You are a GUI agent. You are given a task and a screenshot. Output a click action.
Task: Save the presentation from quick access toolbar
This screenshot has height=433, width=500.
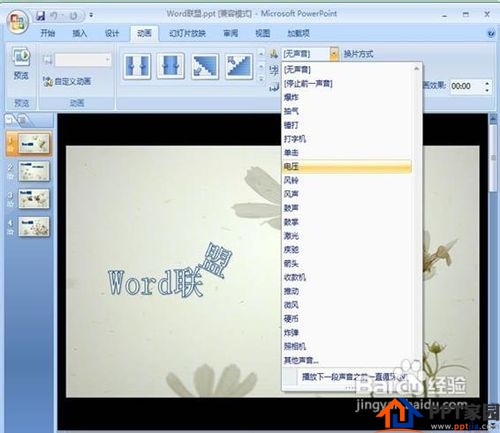[x=41, y=15]
